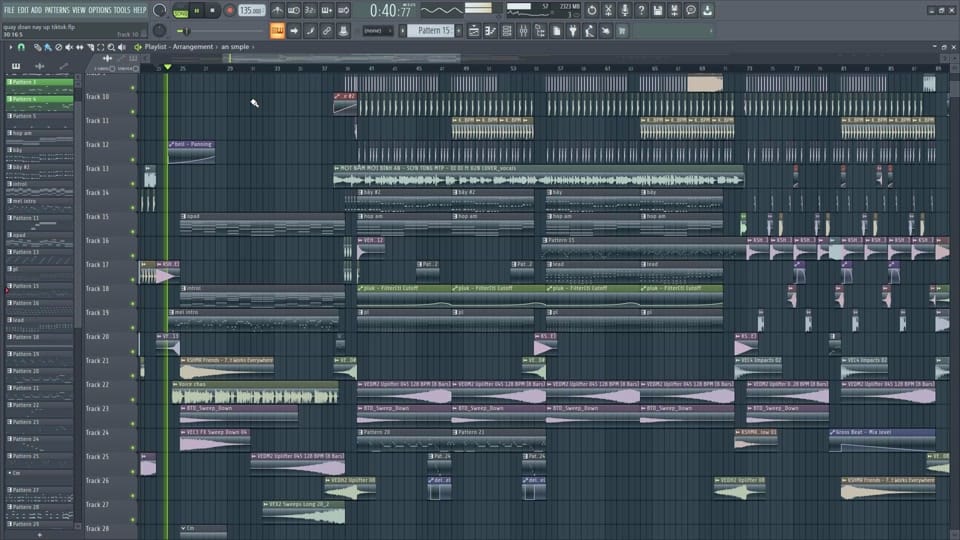Image resolution: width=960 pixels, height=540 pixels.
Task: Pause playback with the pause button
Action: [x=197, y=10]
